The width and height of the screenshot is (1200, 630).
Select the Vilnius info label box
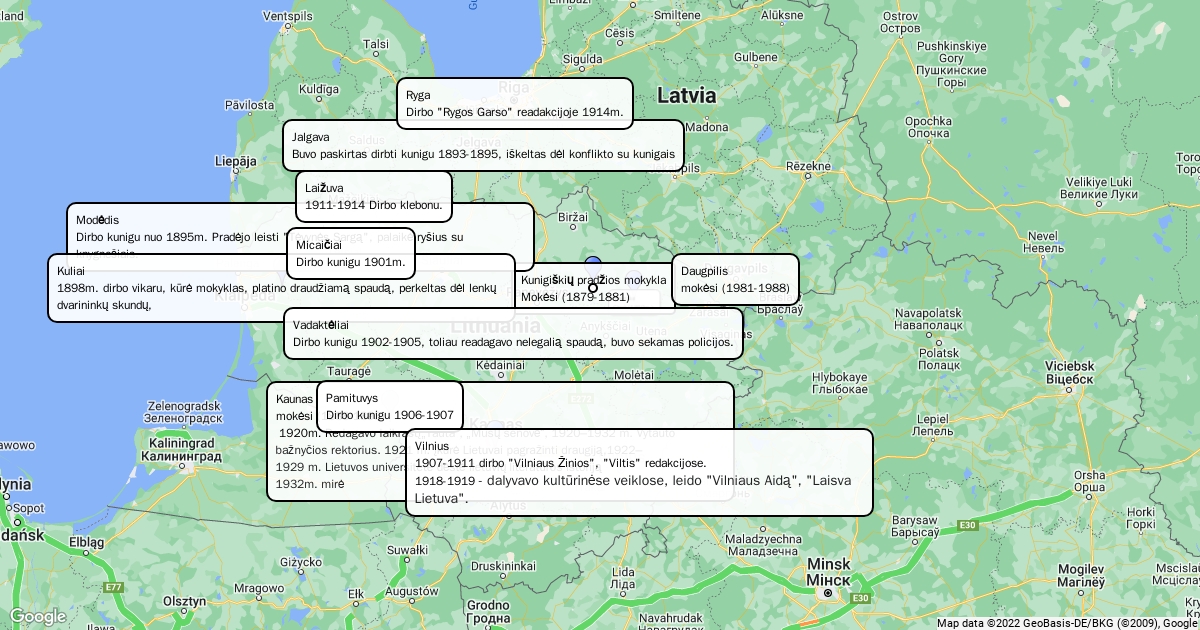click(x=640, y=472)
